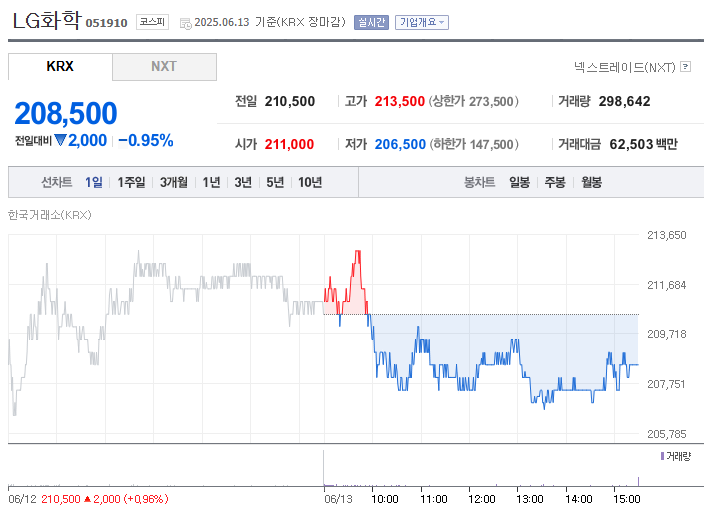Show the 월봉 monthly candle chart

591,182
